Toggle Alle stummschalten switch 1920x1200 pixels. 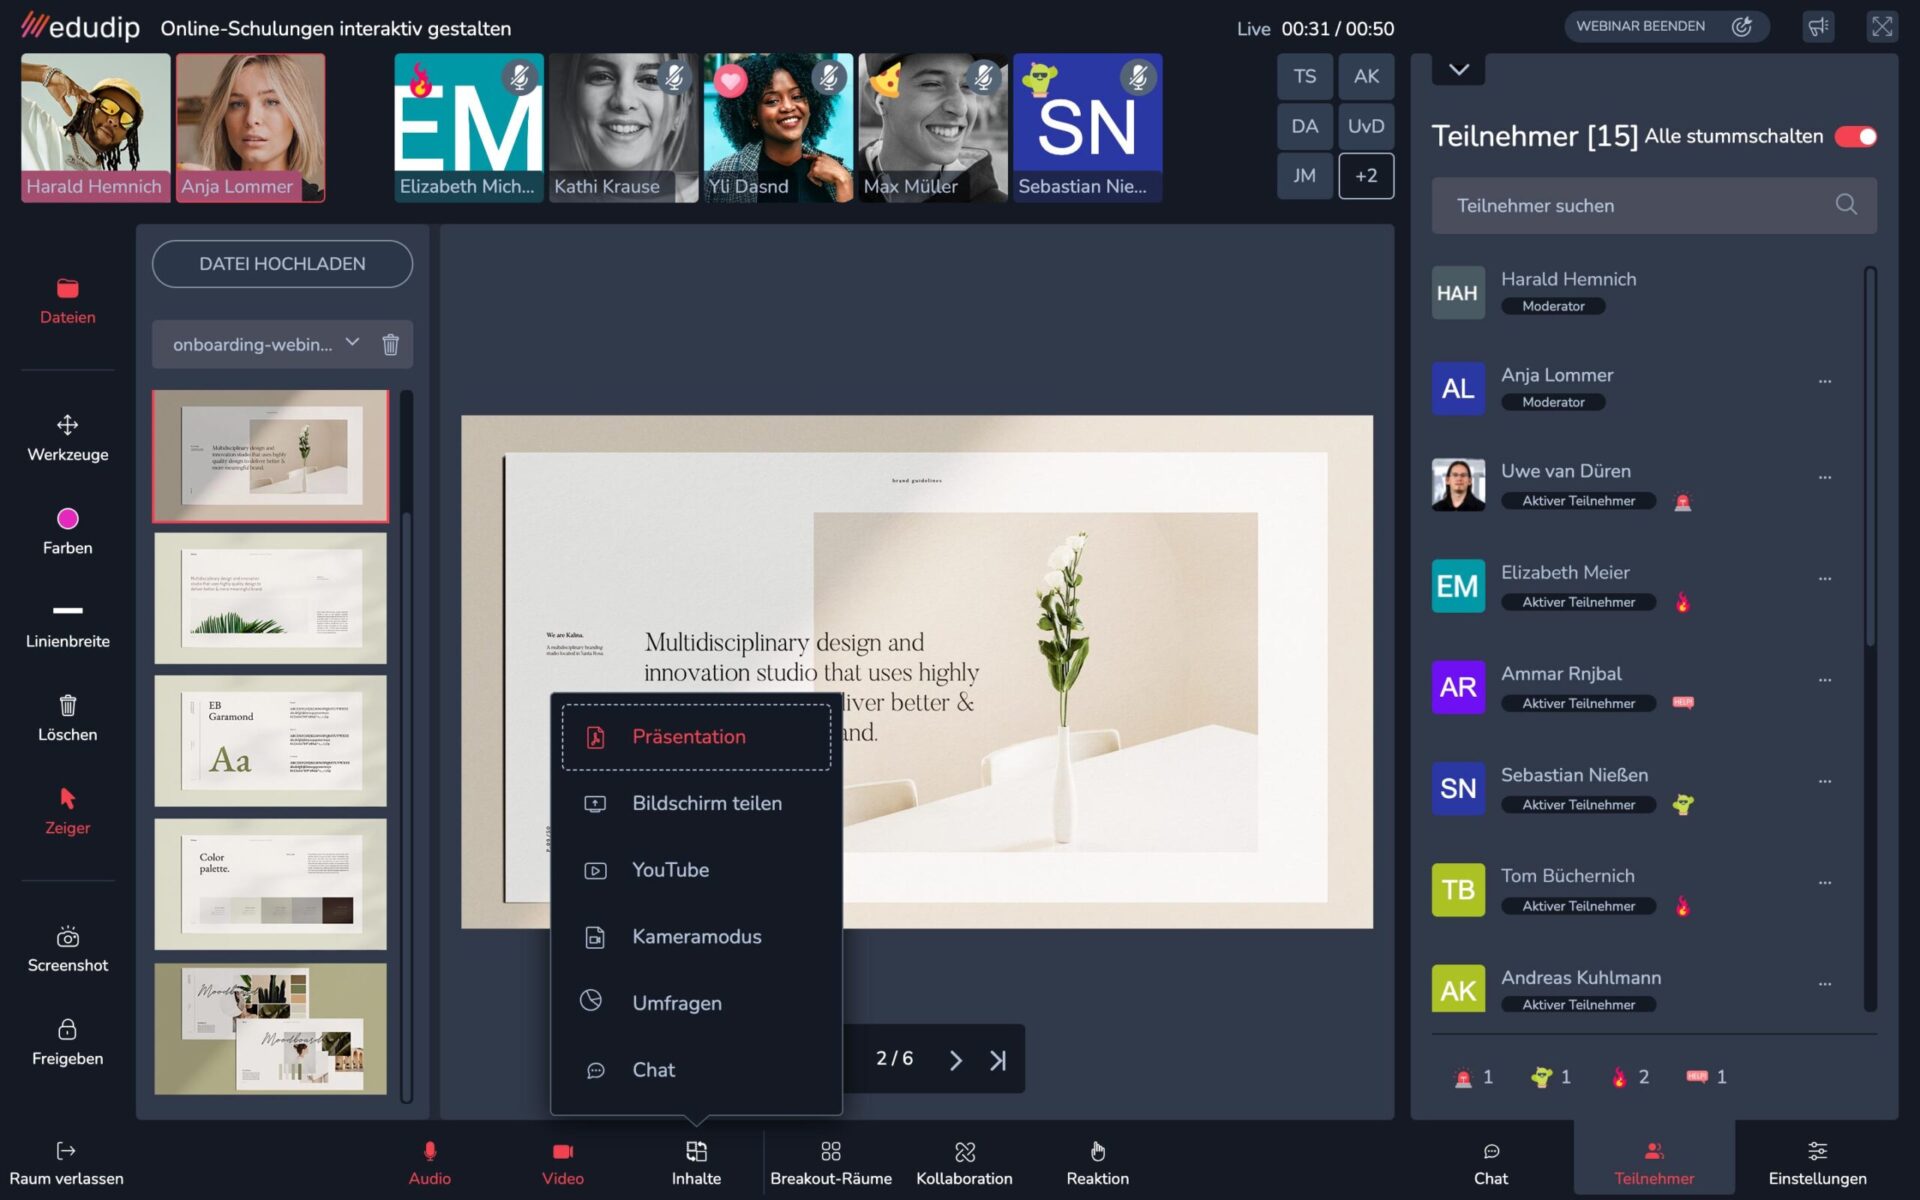coord(1855,136)
